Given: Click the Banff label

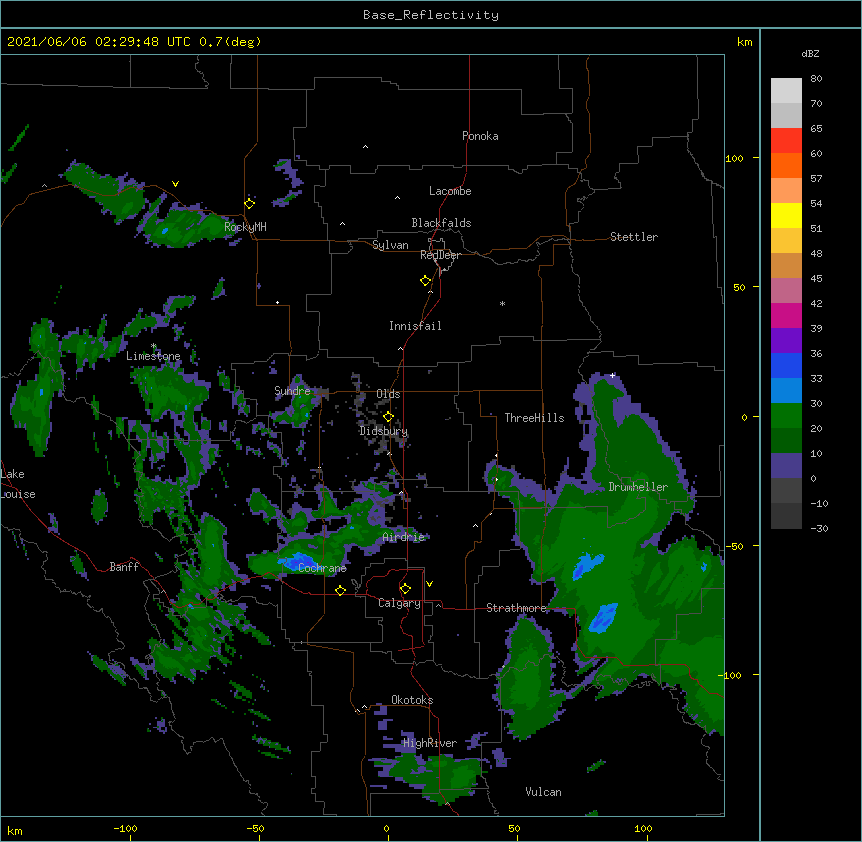Looking at the screenshot, I should click(124, 567).
